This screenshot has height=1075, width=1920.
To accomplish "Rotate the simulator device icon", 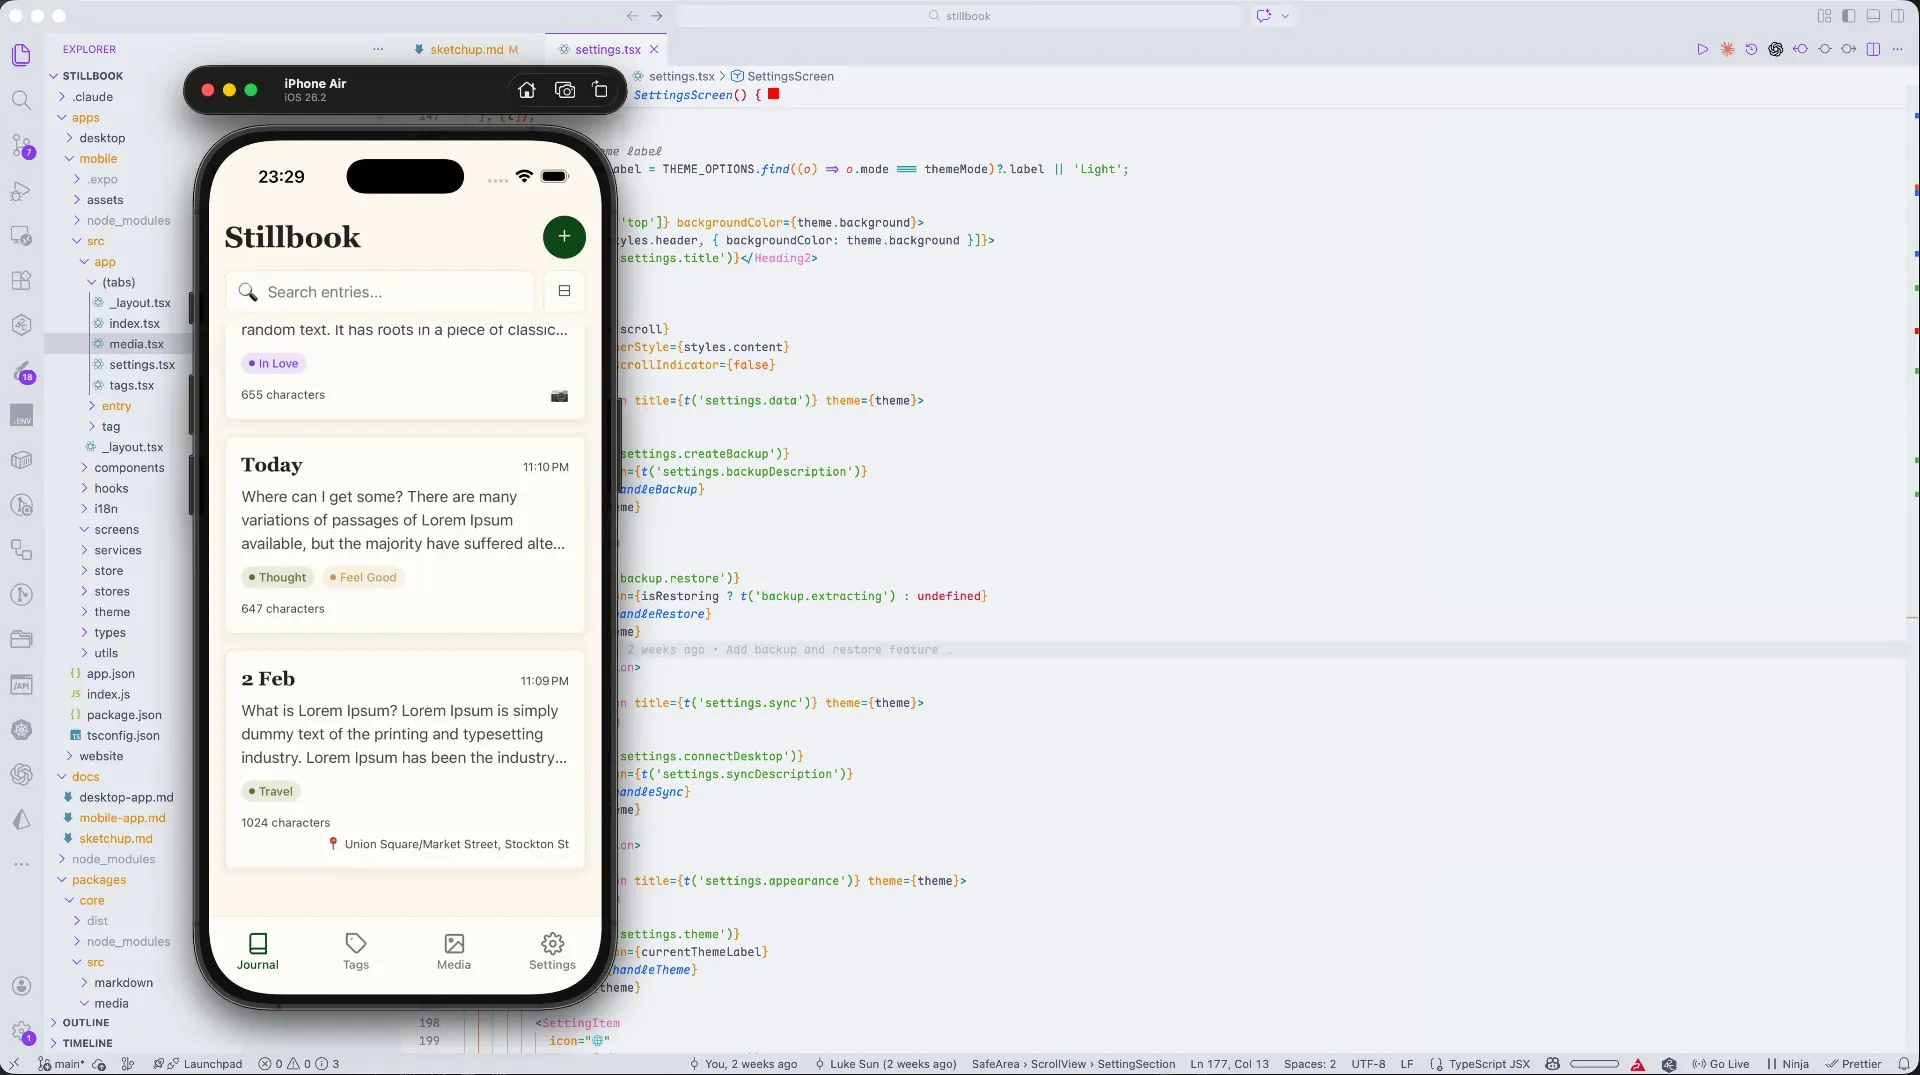I will tap(600, 90).
